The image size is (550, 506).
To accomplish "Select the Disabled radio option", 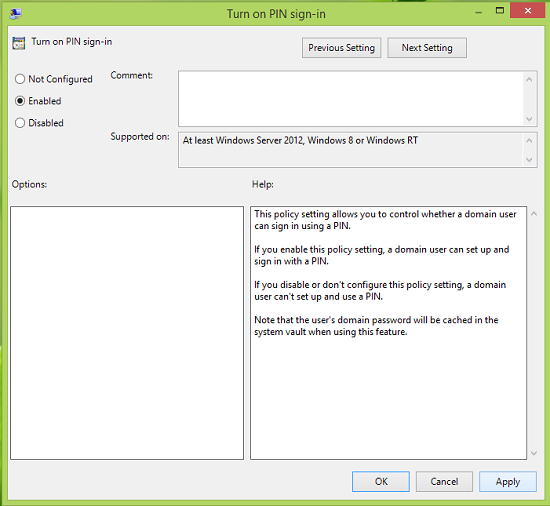I will (20, 123).
